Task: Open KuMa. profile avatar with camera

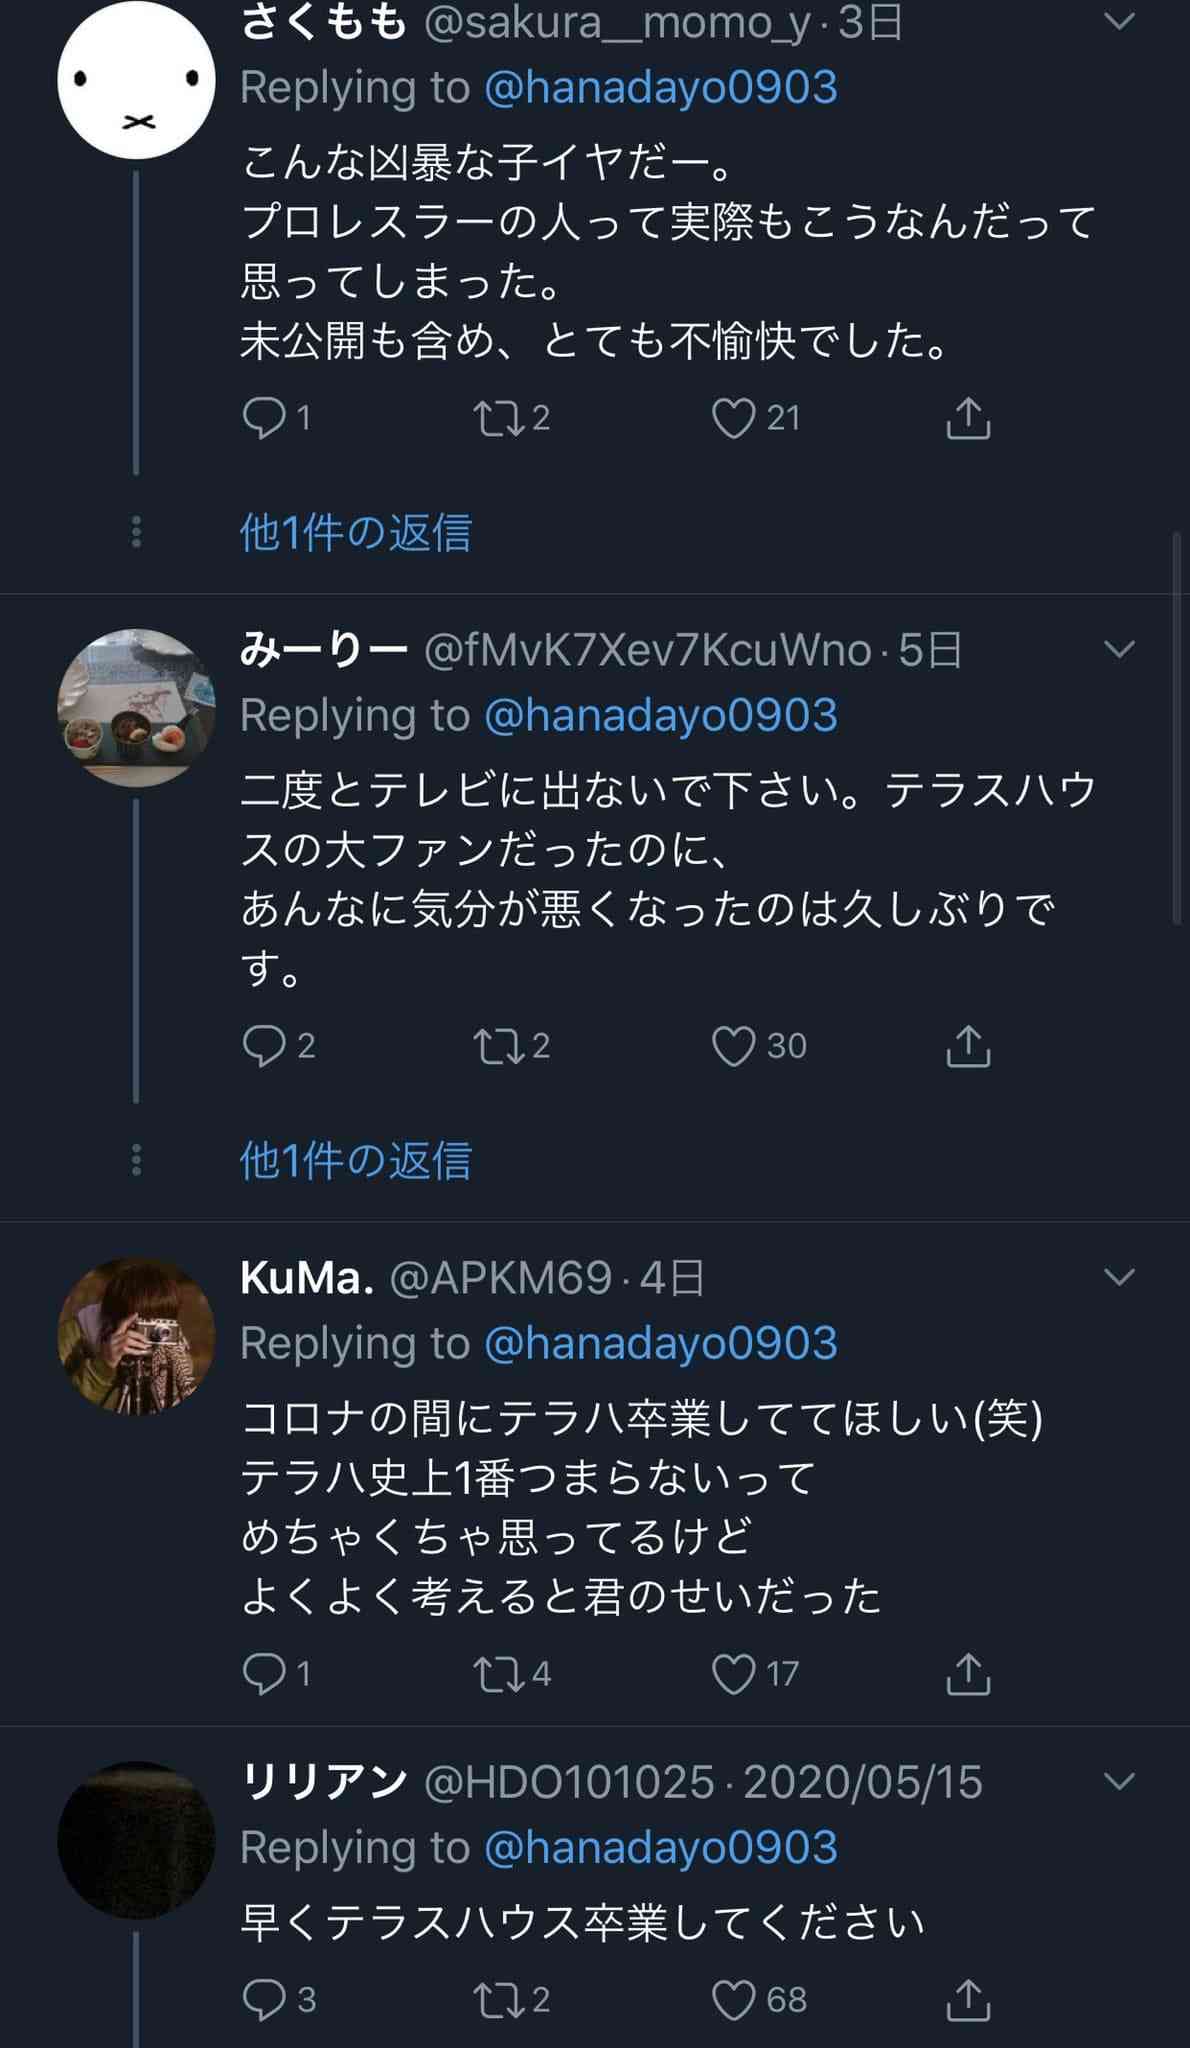Action: pyautogui.click(x=136, y=1336)
